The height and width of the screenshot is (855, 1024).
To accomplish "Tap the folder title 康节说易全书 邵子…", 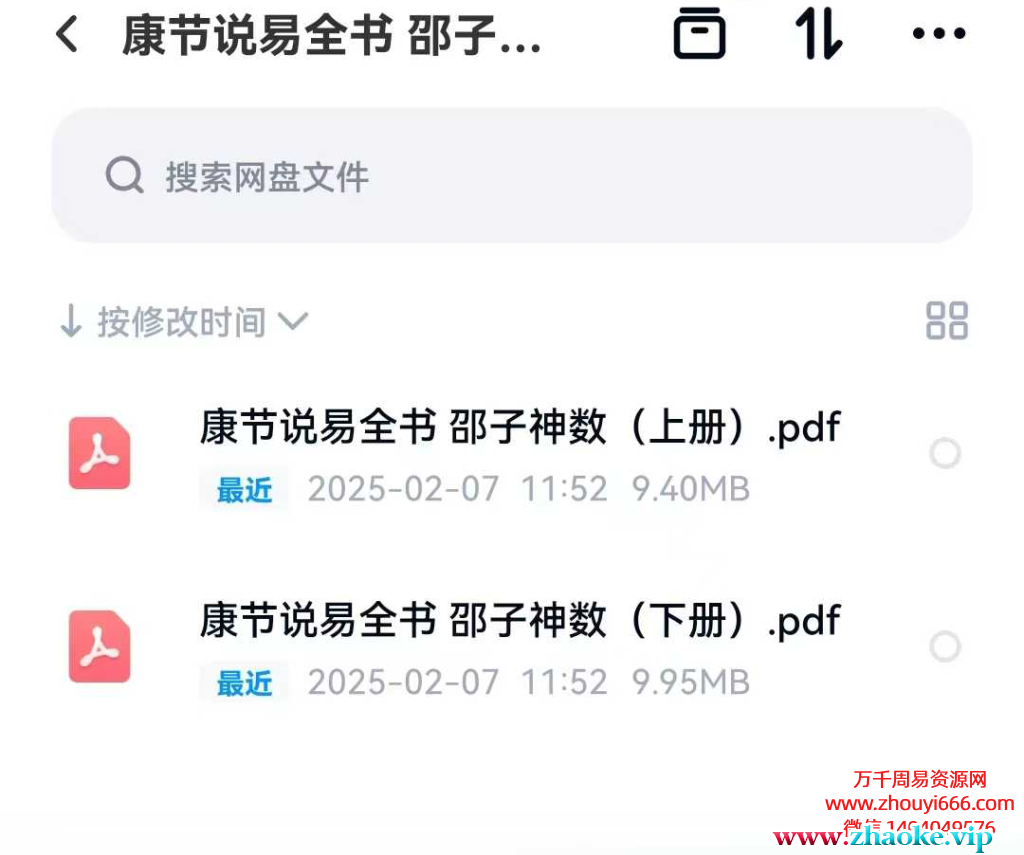I will pos(331,35).
